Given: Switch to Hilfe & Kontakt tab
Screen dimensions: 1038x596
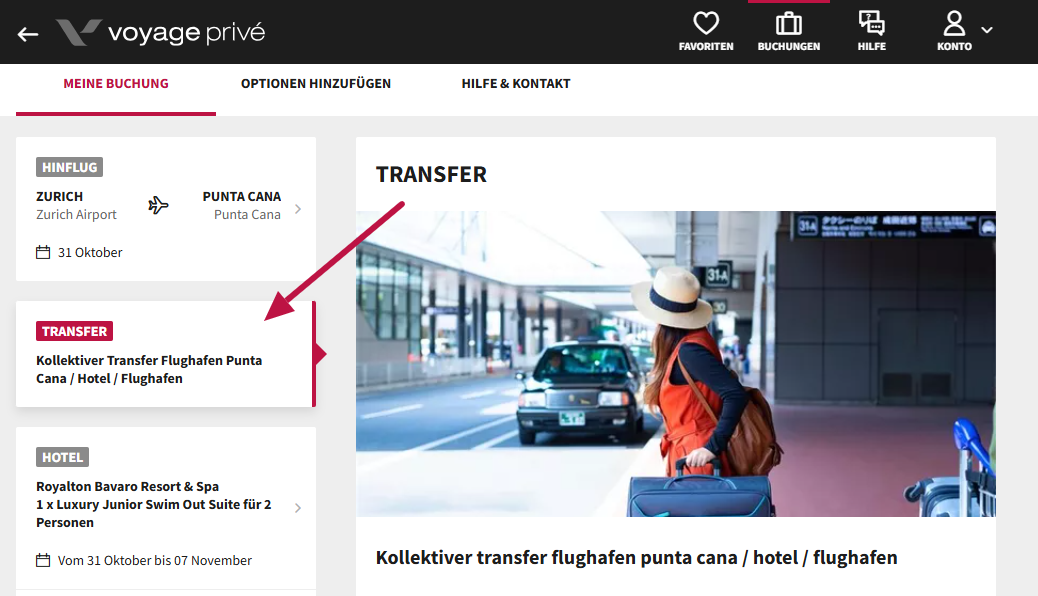Looking at the screenshot, I should (x=516, y=83).
